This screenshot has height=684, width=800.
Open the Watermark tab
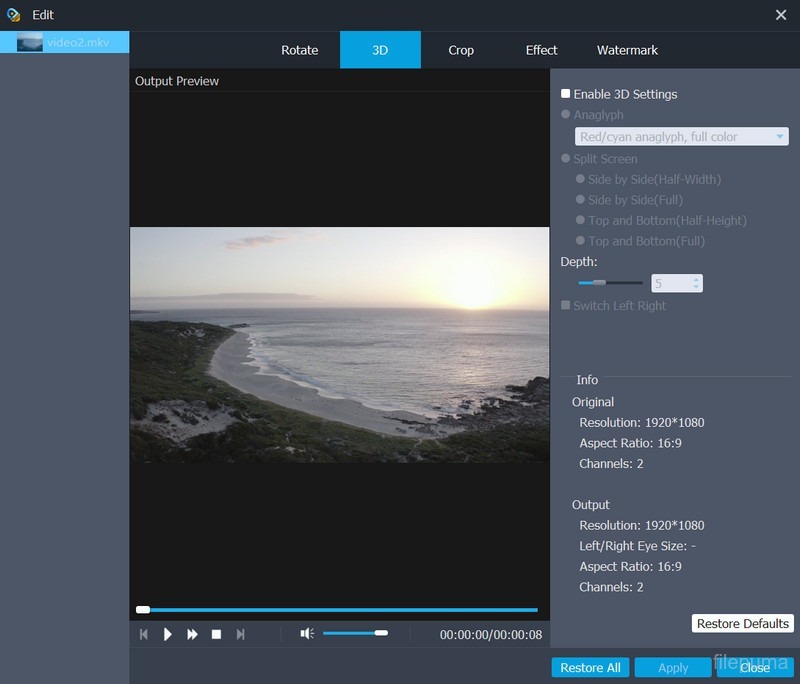click(627, 50)
